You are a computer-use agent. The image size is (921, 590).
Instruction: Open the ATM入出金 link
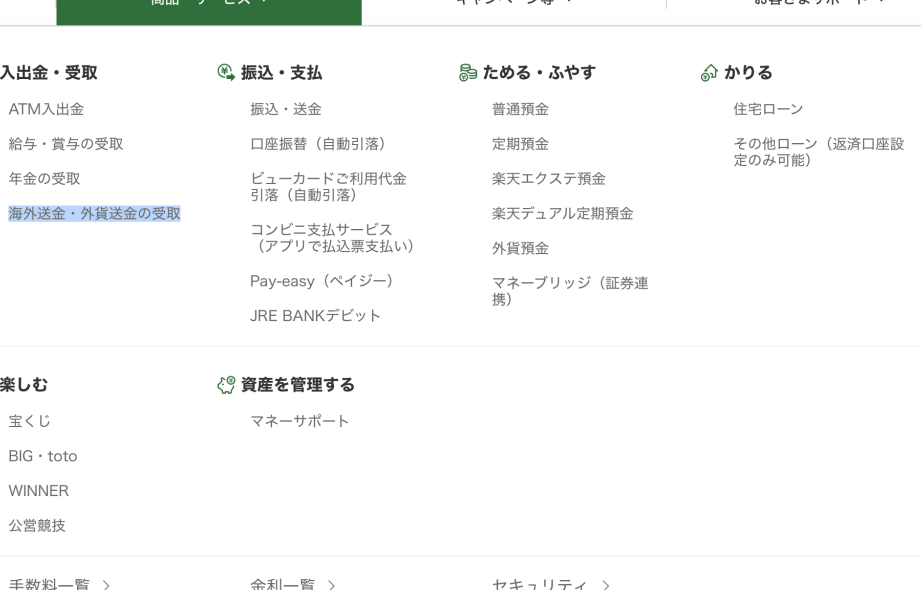(x=46, y=109)
